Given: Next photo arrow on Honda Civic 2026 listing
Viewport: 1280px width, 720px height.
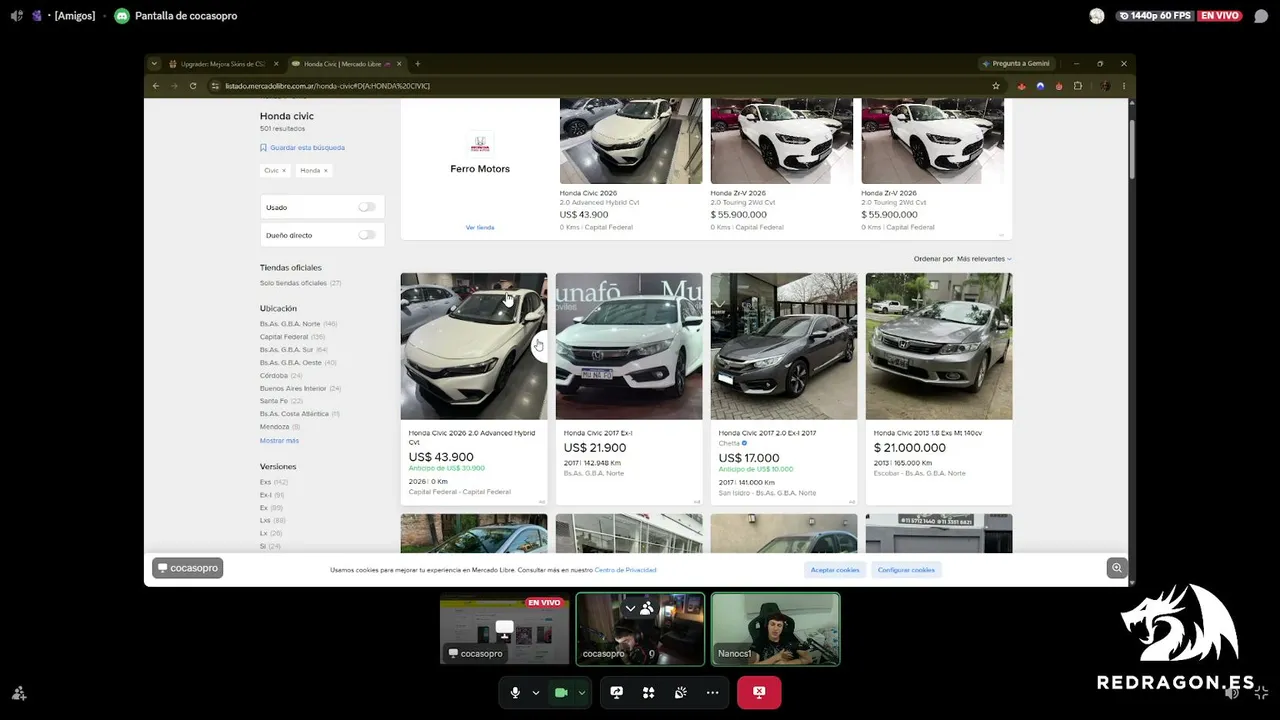Looking at the screenshot, I should coord(539,346).
